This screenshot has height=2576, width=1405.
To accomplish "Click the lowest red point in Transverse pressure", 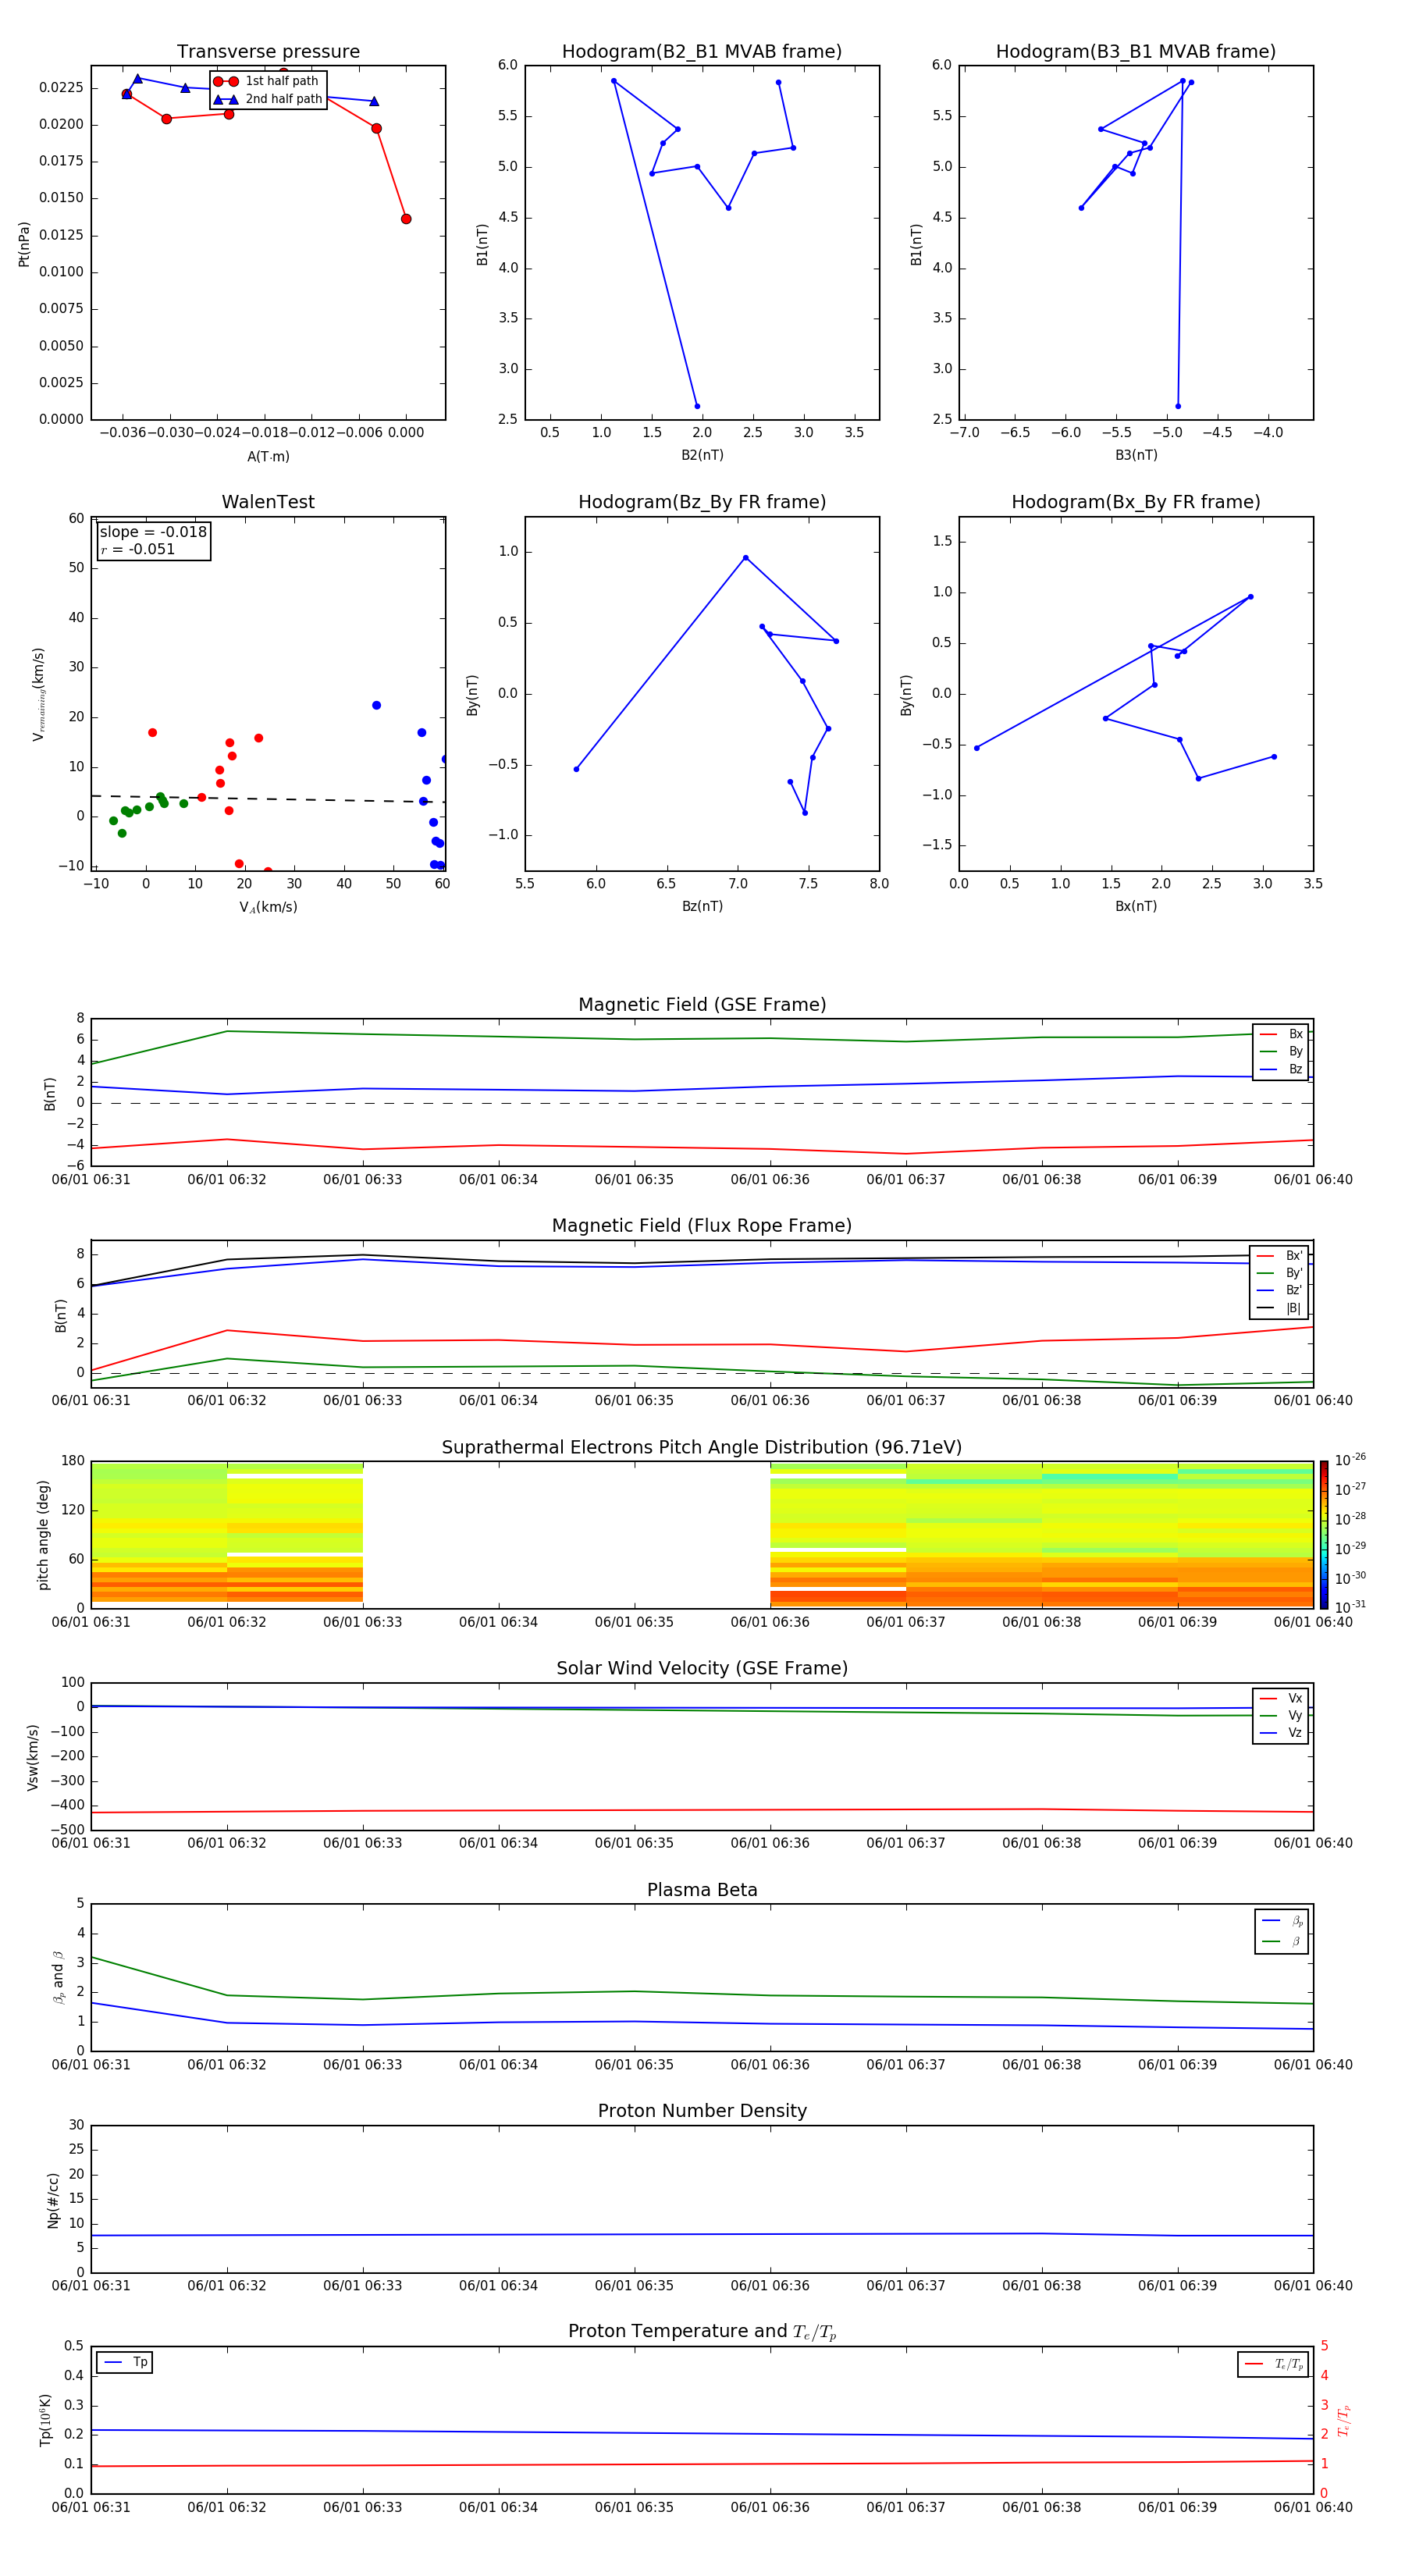I will (x=406, y=219).
